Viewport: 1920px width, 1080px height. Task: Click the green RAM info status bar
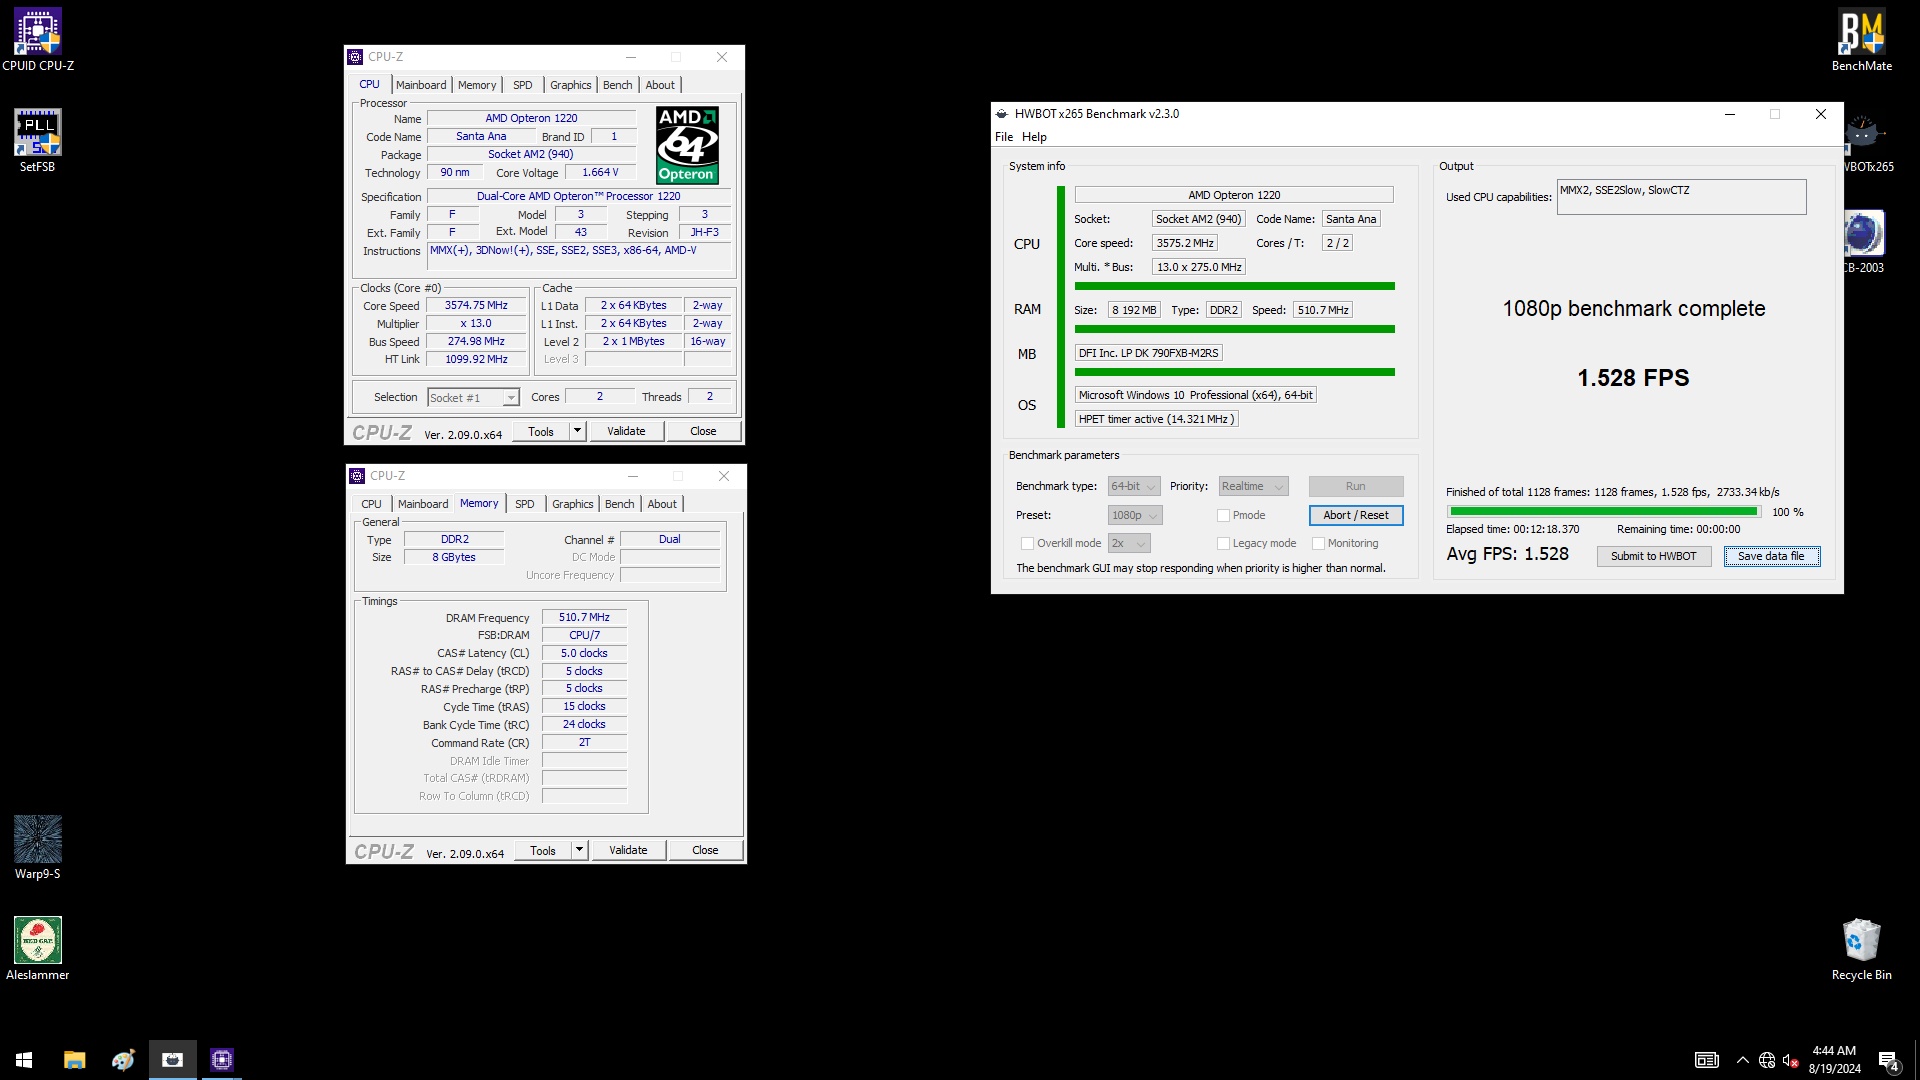[1234, 329]
